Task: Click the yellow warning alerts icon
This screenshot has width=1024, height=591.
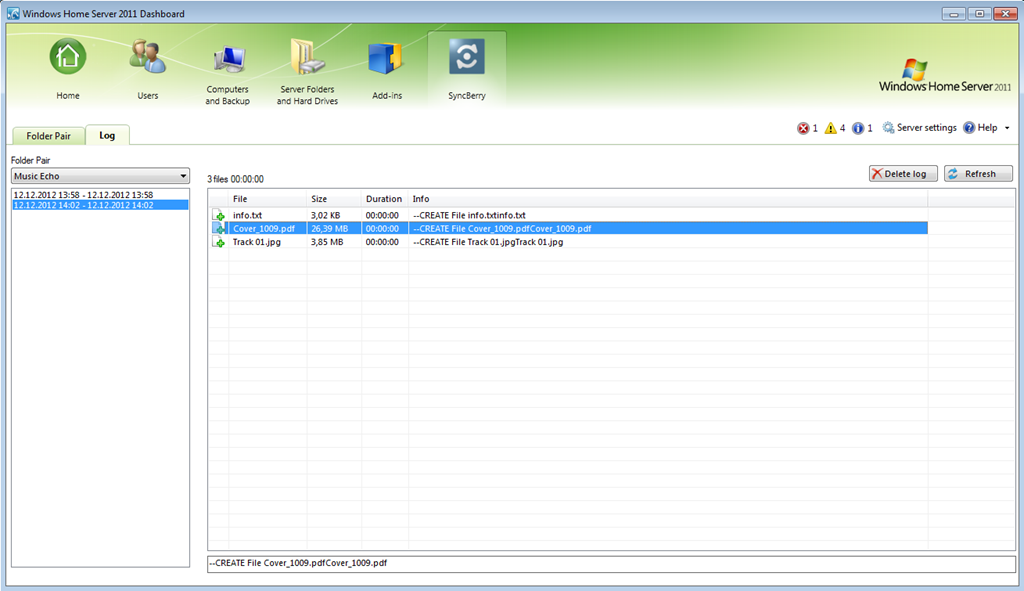Action: 830,129
